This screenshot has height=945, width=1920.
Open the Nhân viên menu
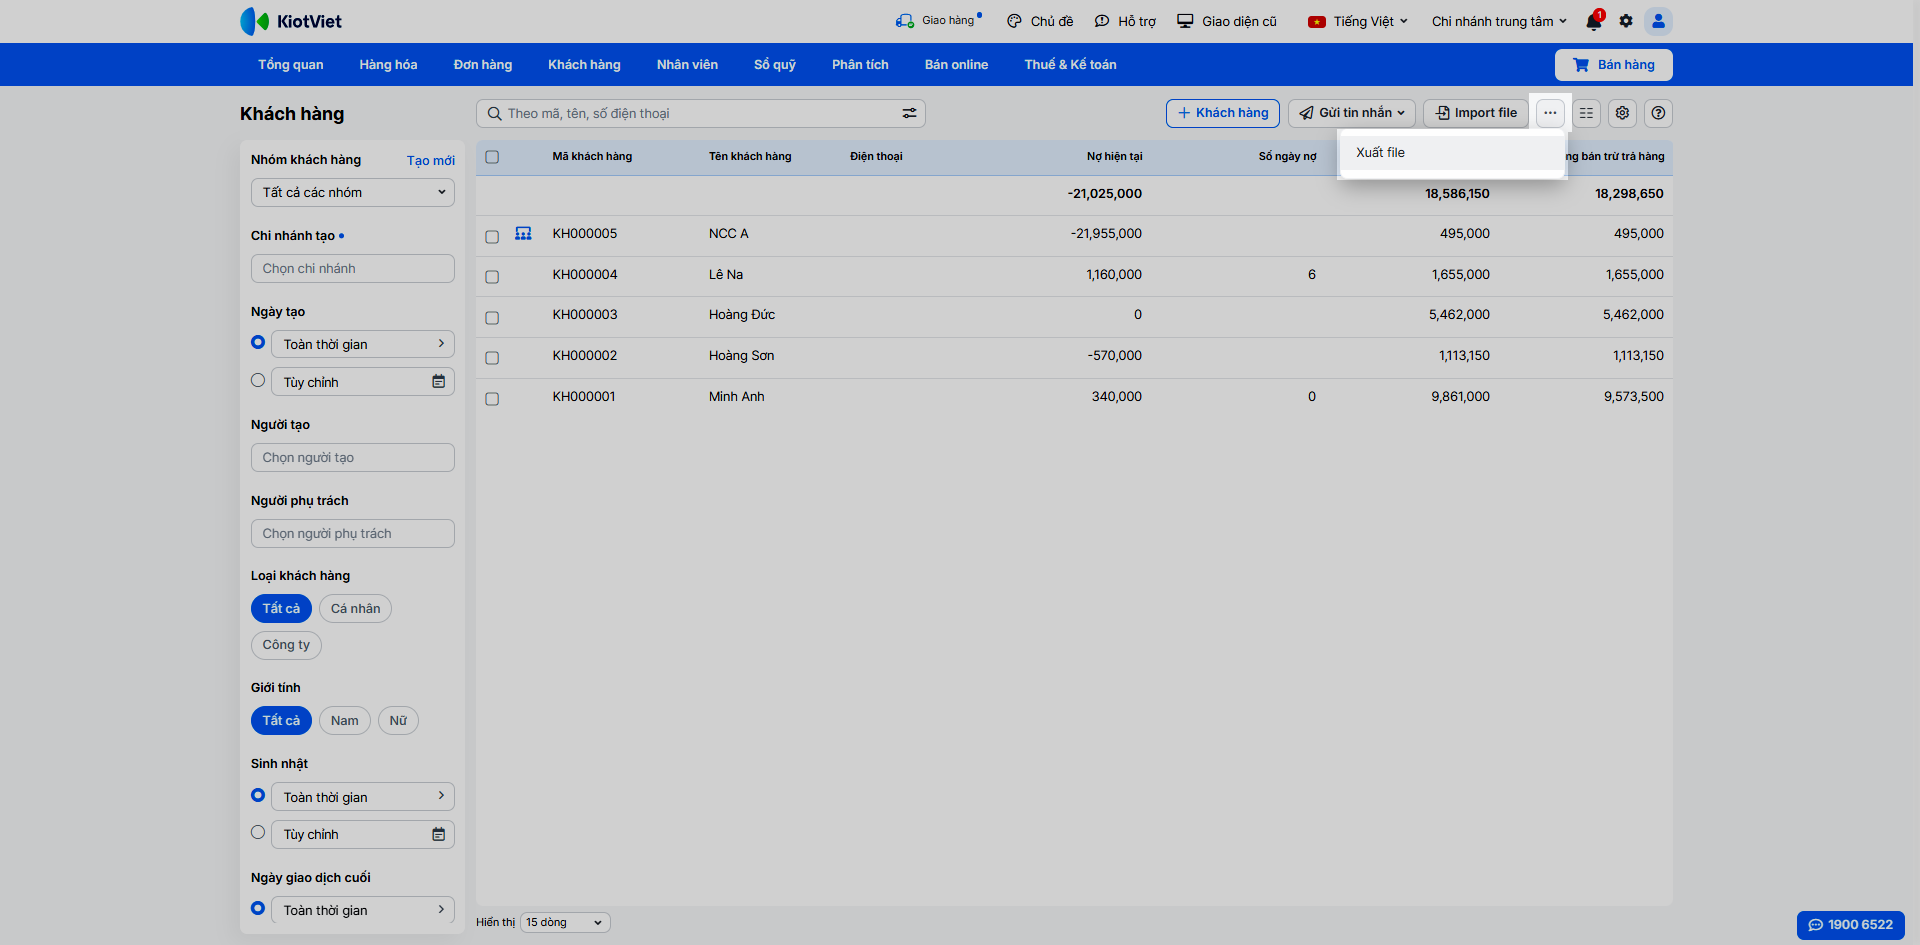687,64
